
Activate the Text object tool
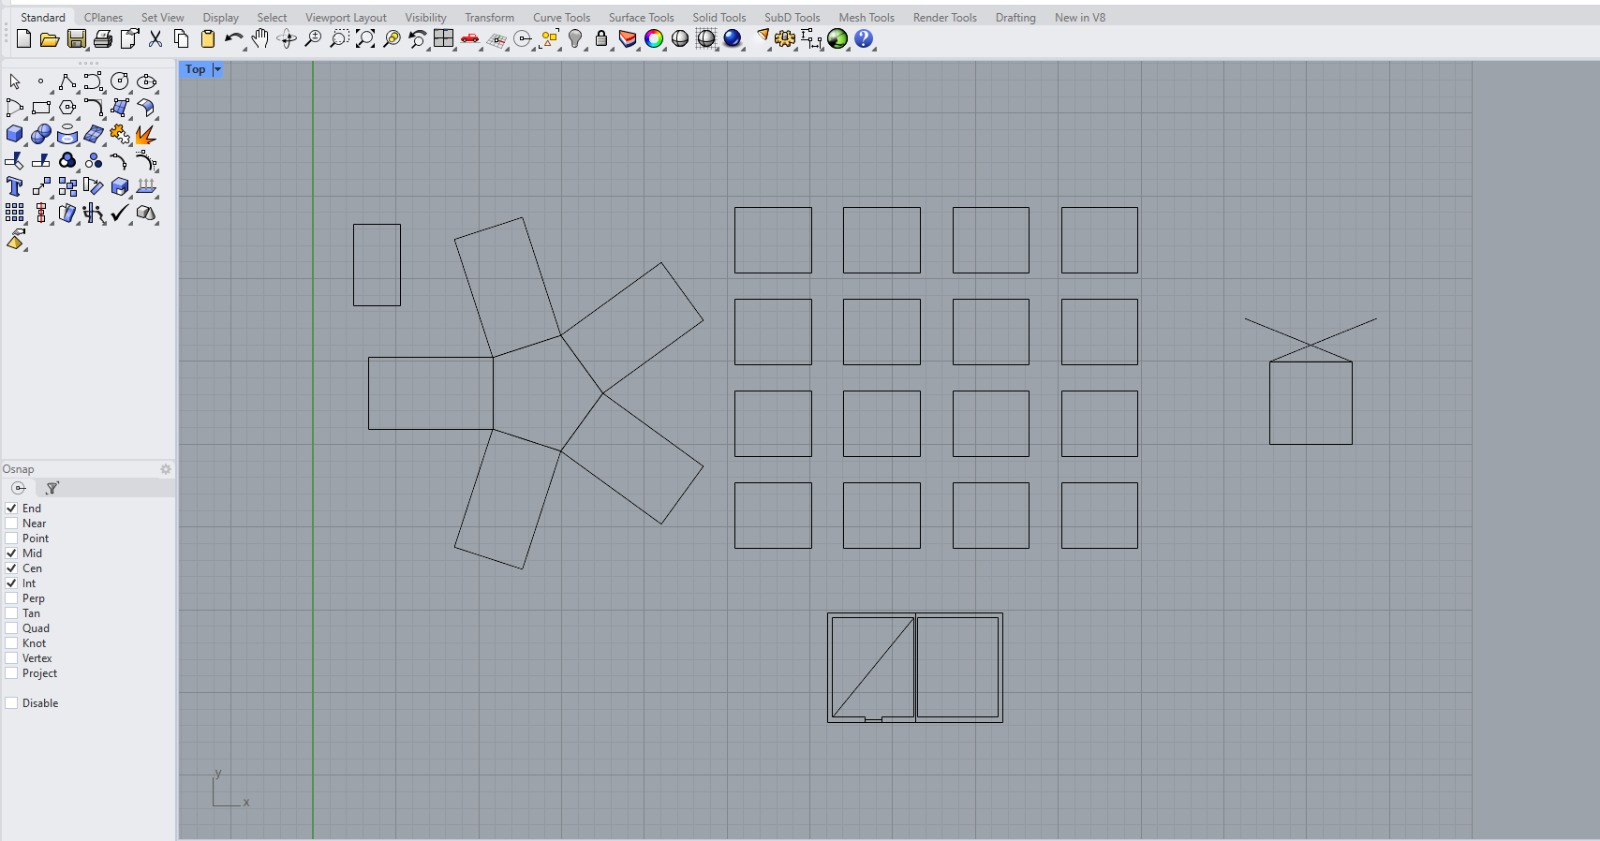click(14, 187)
